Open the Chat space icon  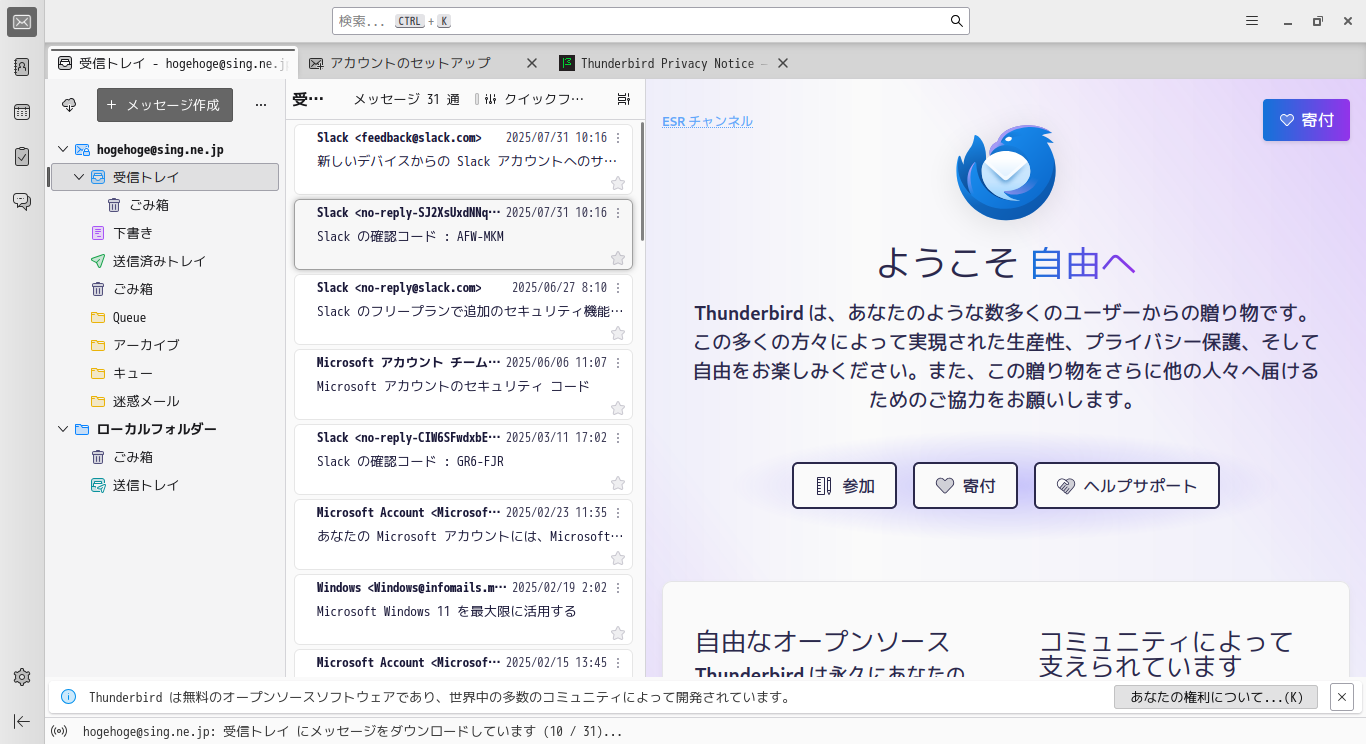tap(22, 201)
